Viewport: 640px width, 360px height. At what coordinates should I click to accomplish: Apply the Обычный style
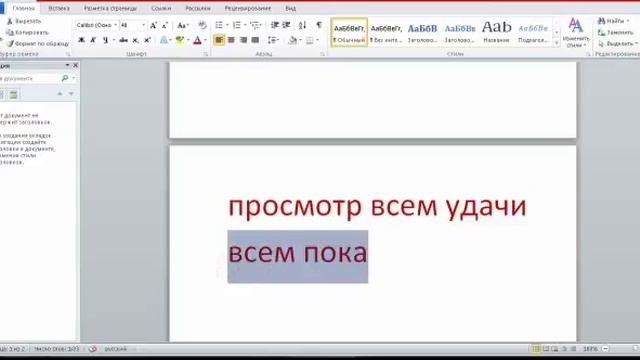click(x=349, y=32)
